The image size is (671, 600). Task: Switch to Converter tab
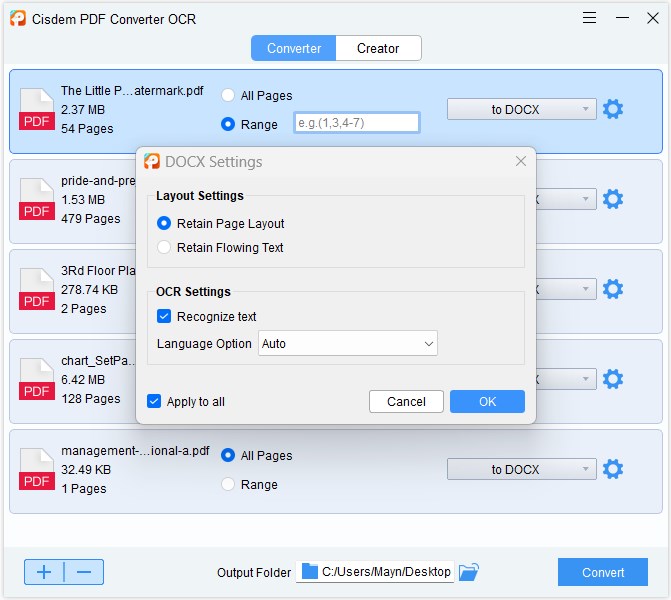294,48
